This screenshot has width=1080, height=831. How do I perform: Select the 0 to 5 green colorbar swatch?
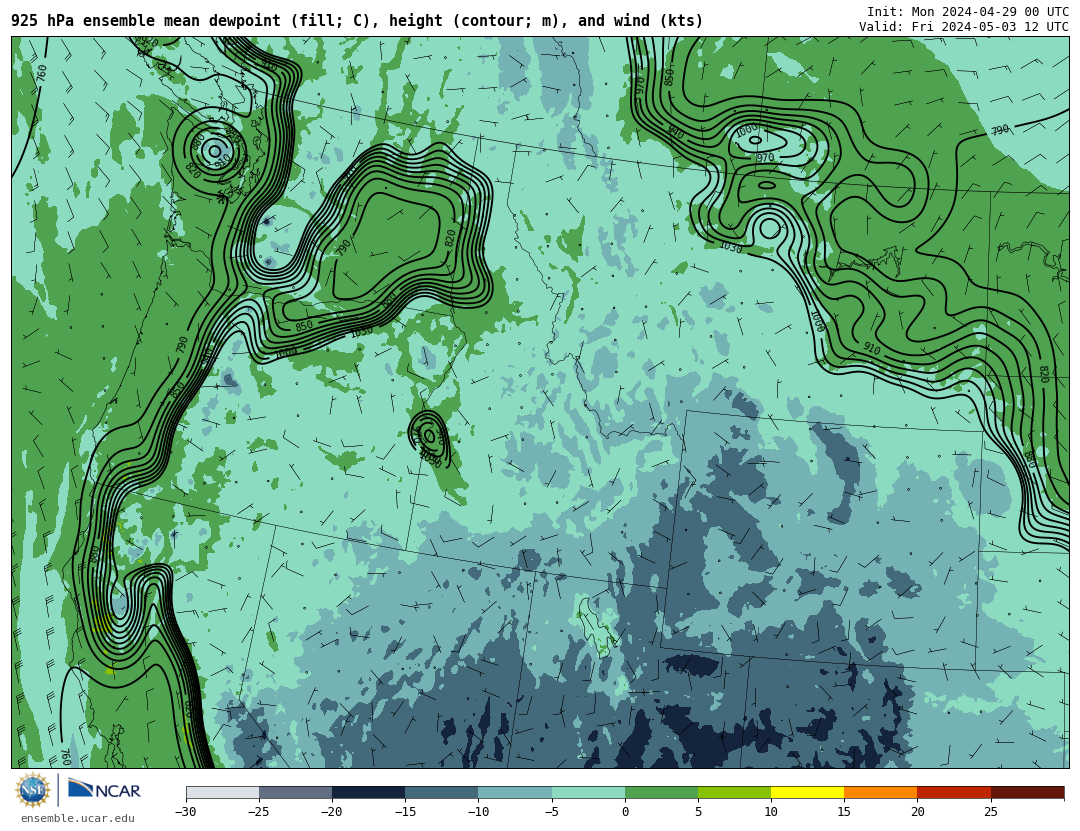(x=661, y=792)
